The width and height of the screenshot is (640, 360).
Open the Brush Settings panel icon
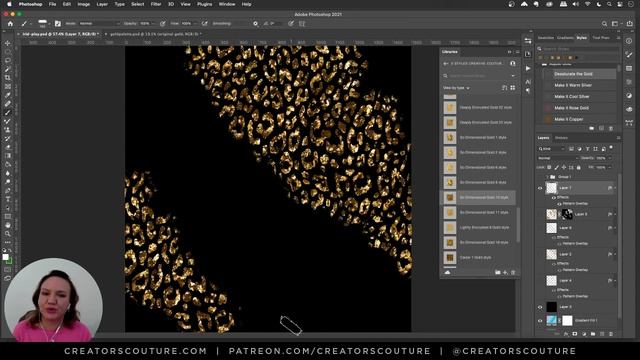[x=58, y=24]
